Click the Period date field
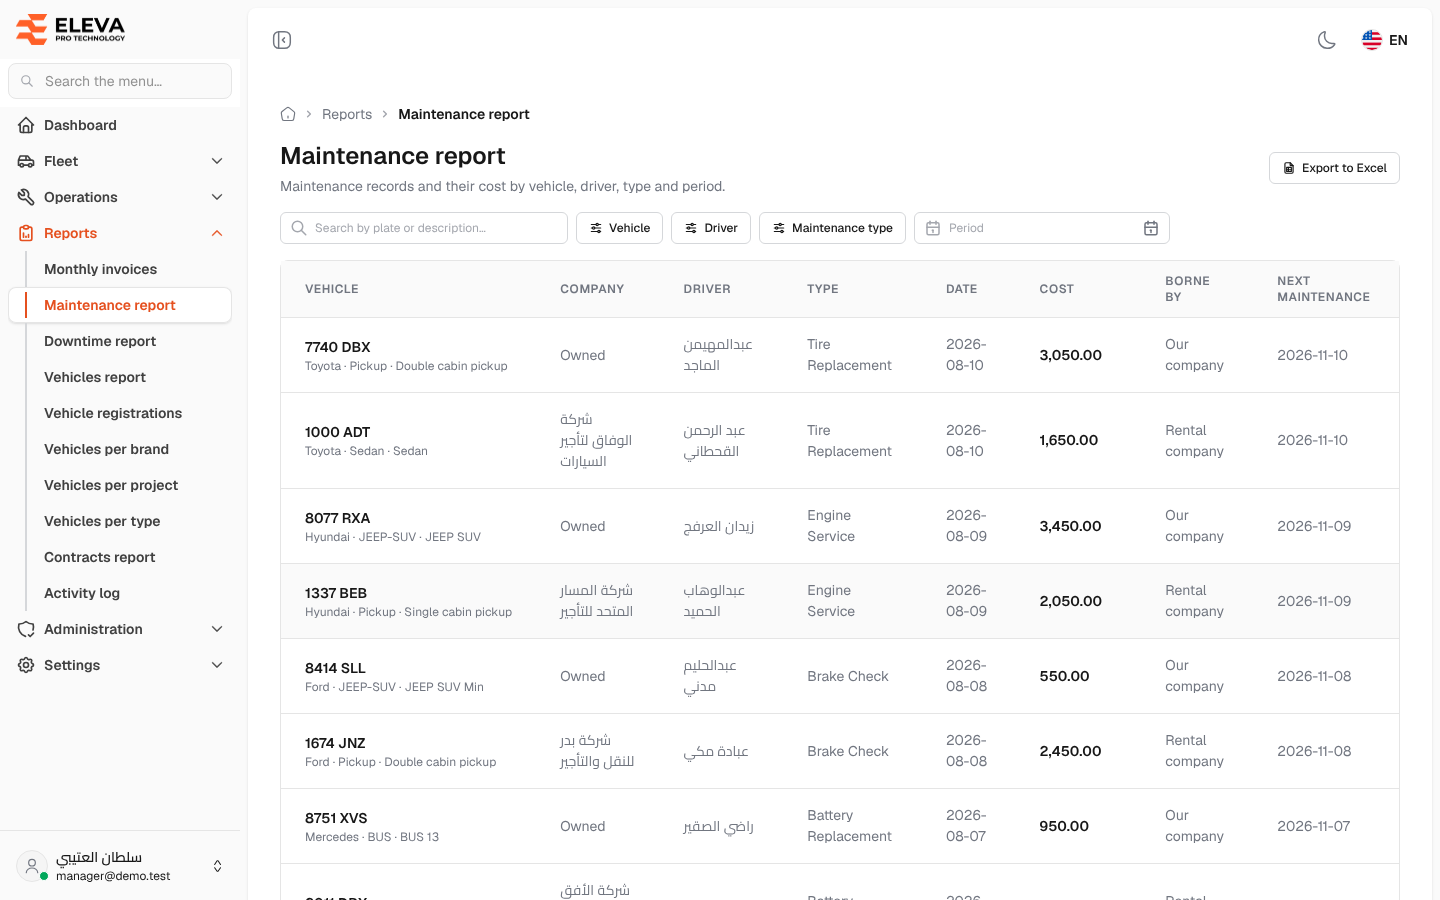The width and height of the screenshot is (1440, 900). (1042, 228)
